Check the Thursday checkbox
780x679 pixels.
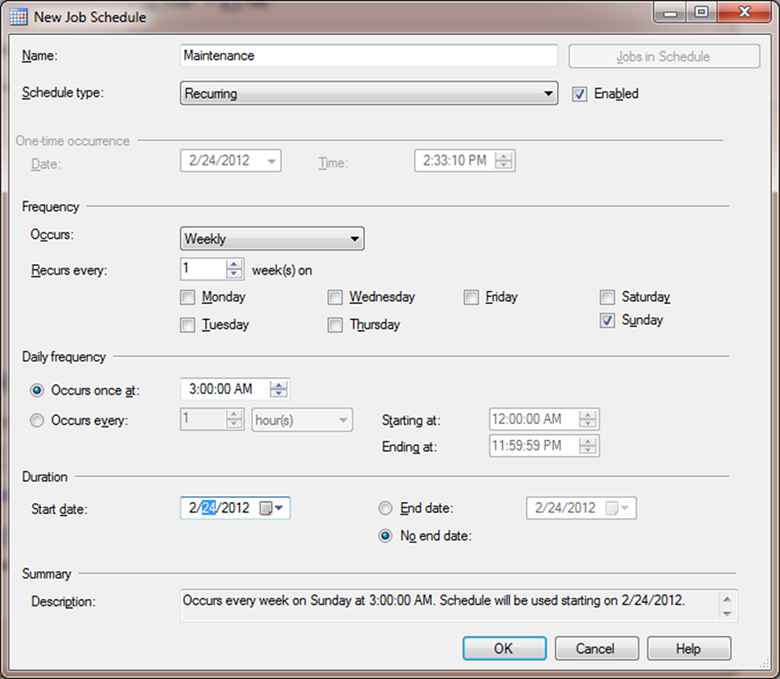[335, 325]
